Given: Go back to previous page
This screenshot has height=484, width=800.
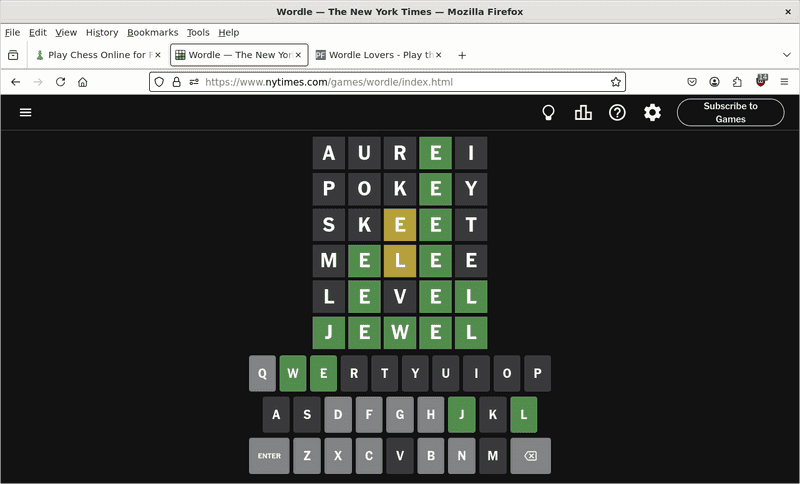Looking at the screenshot, I should tap(16, 82).
